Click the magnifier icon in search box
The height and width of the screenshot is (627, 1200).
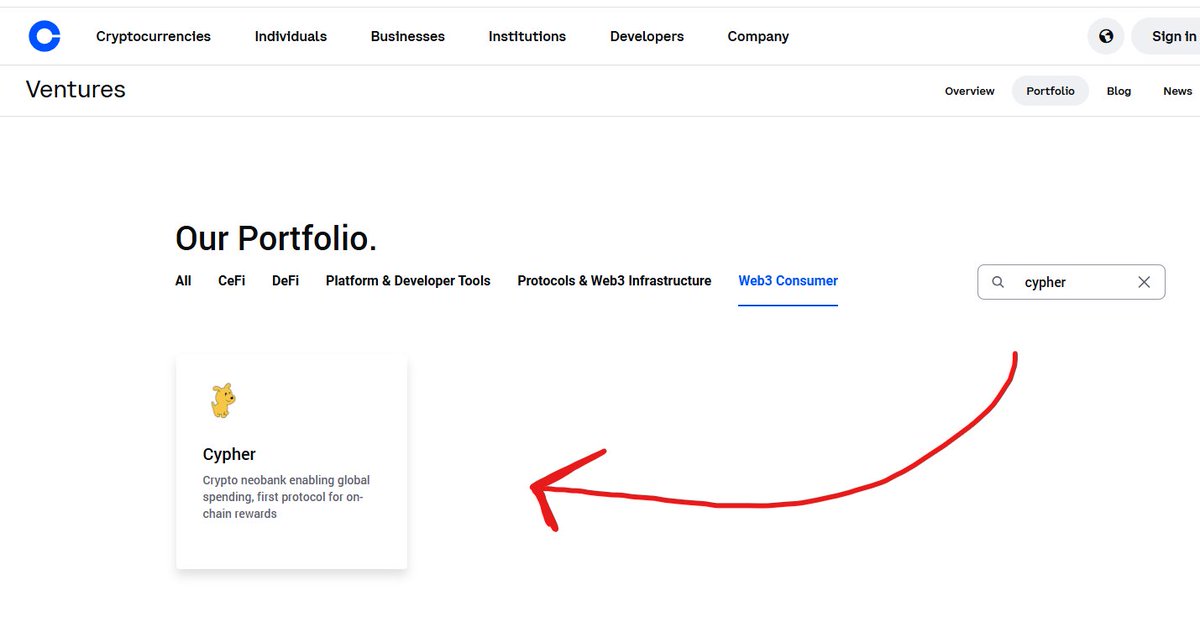(997, 282)
